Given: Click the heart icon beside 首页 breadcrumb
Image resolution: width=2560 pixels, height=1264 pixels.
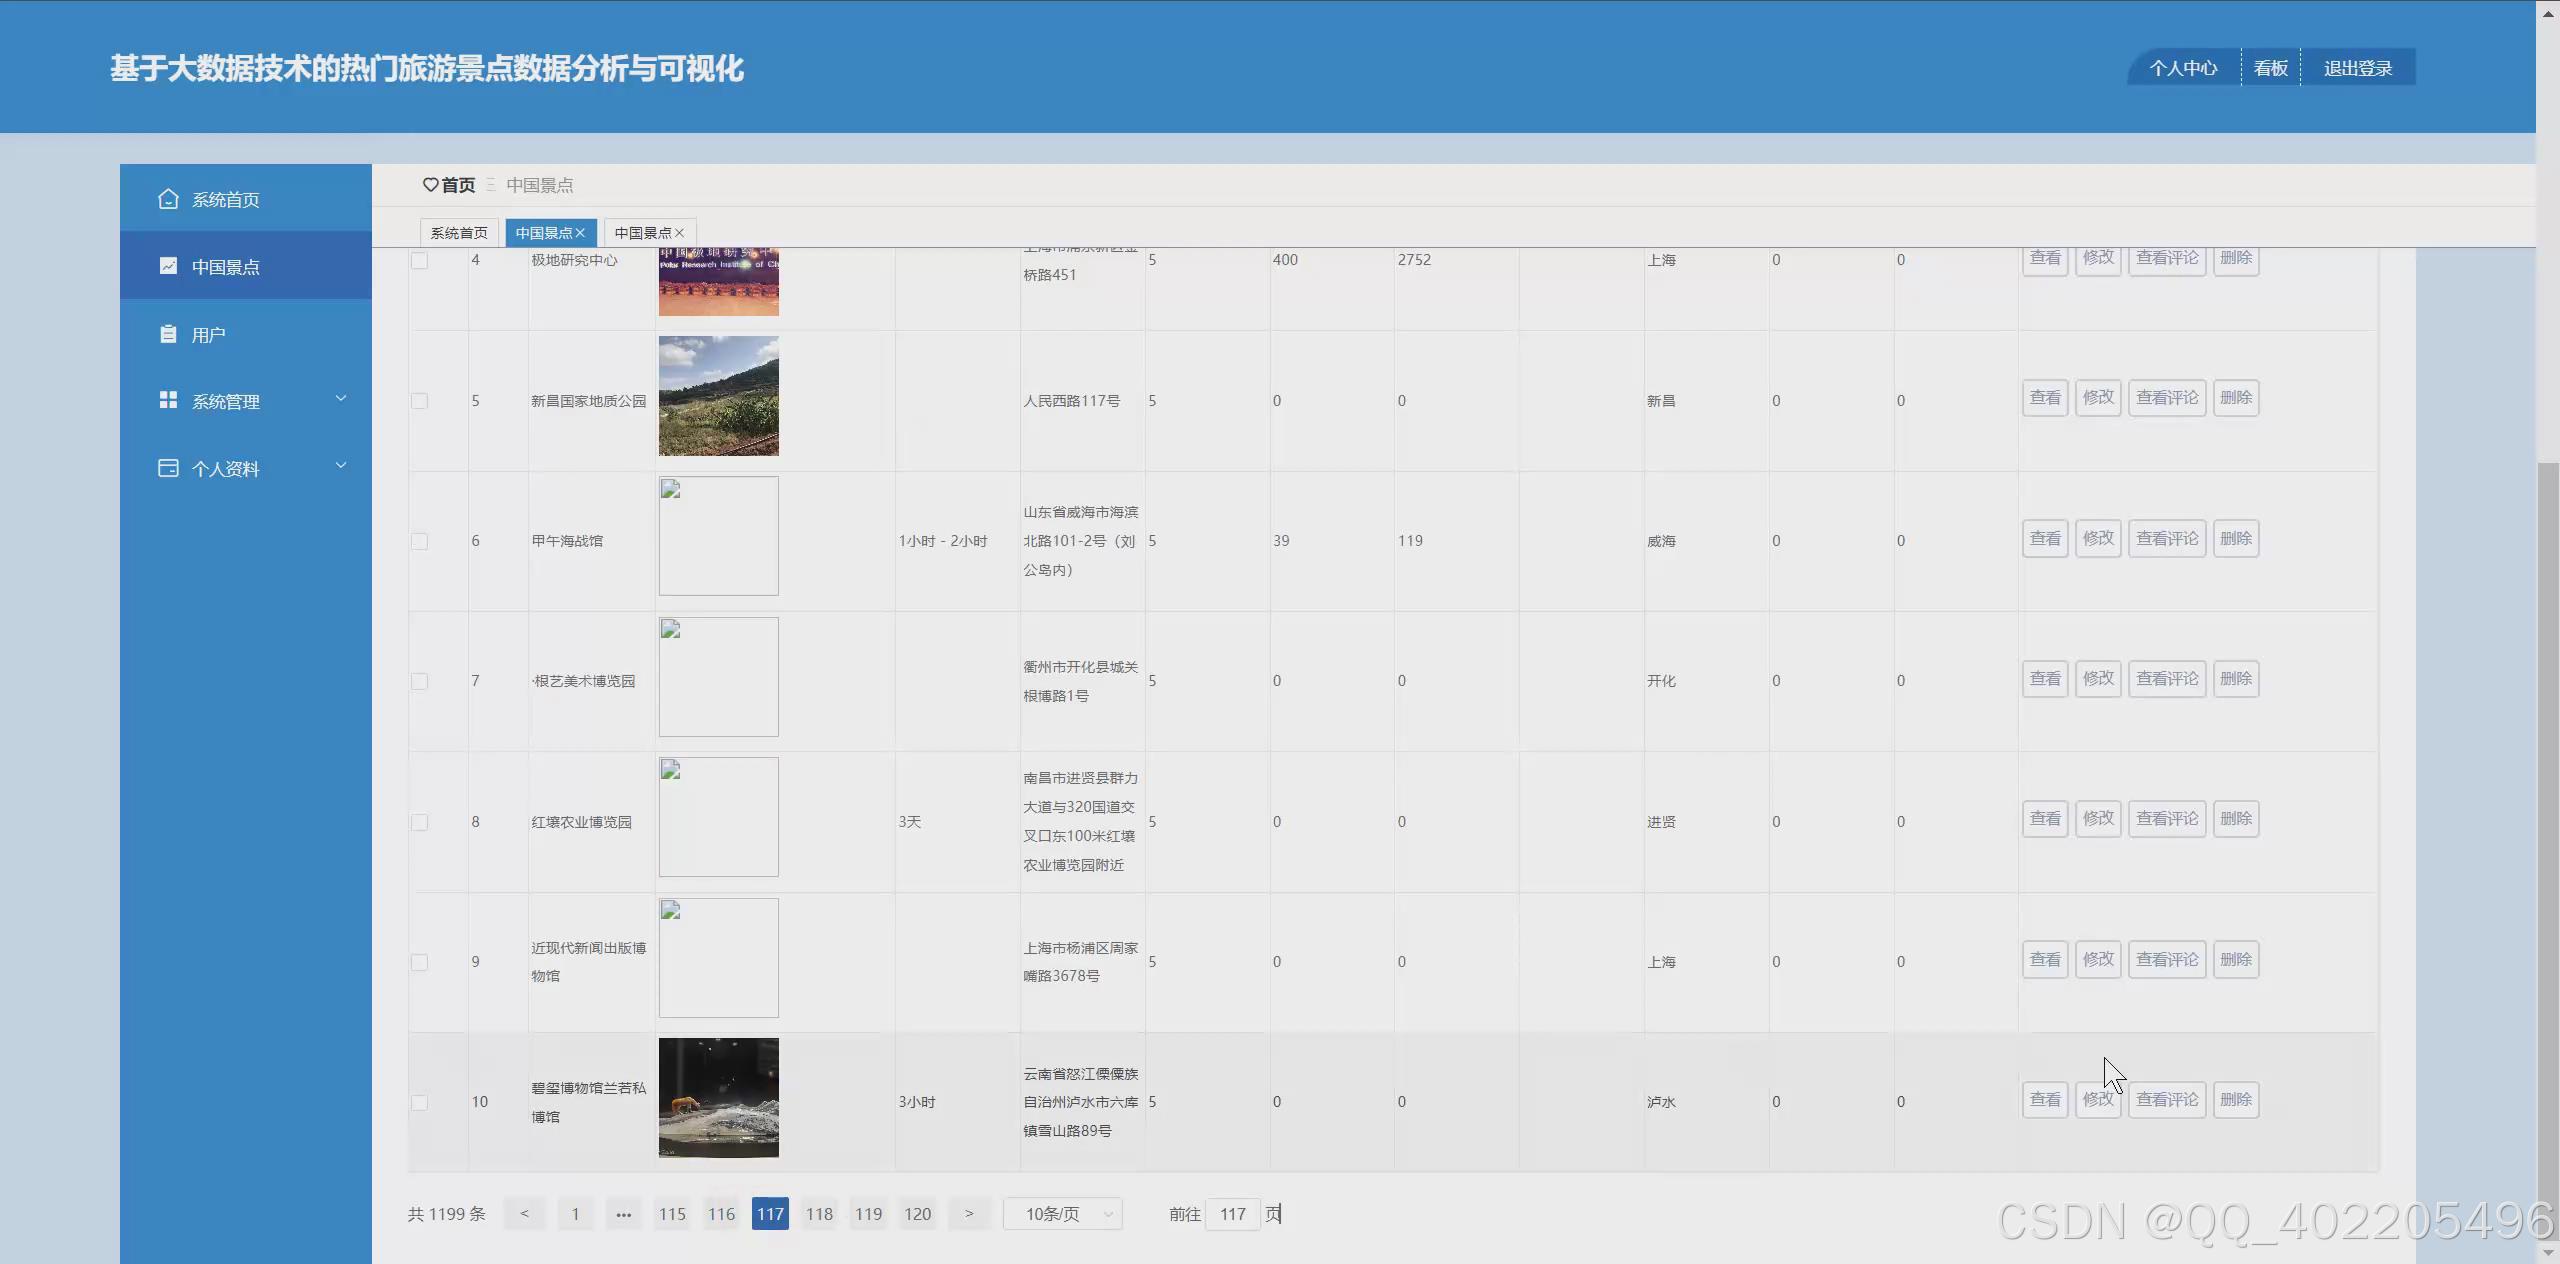Looking at the screenshot, I should (430, 185).
